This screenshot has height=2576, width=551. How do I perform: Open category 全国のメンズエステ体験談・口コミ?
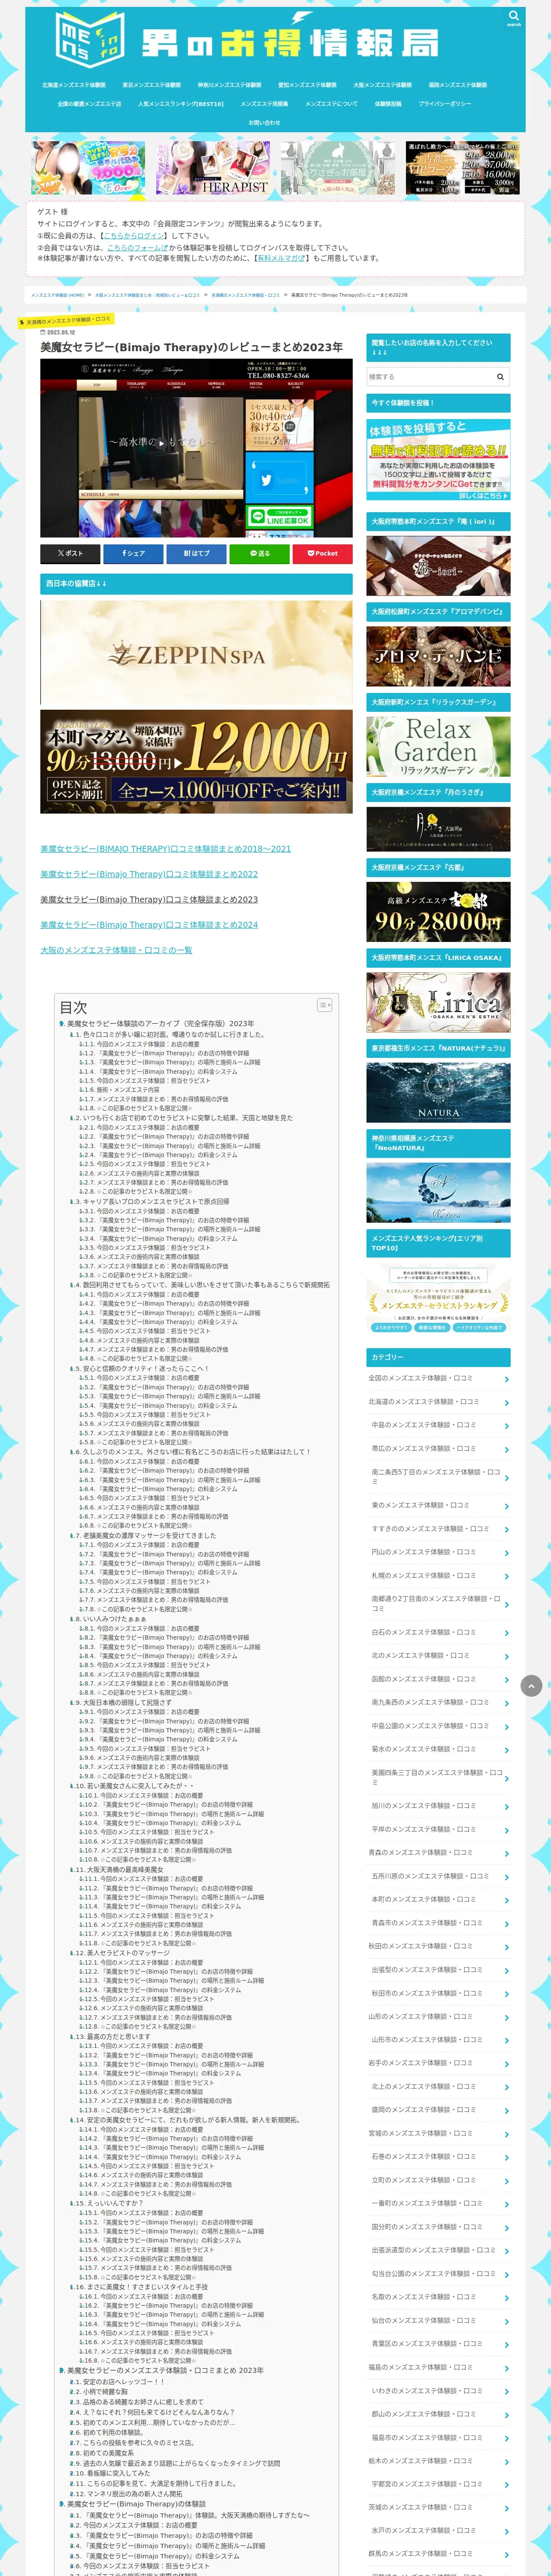[438, 1378]
